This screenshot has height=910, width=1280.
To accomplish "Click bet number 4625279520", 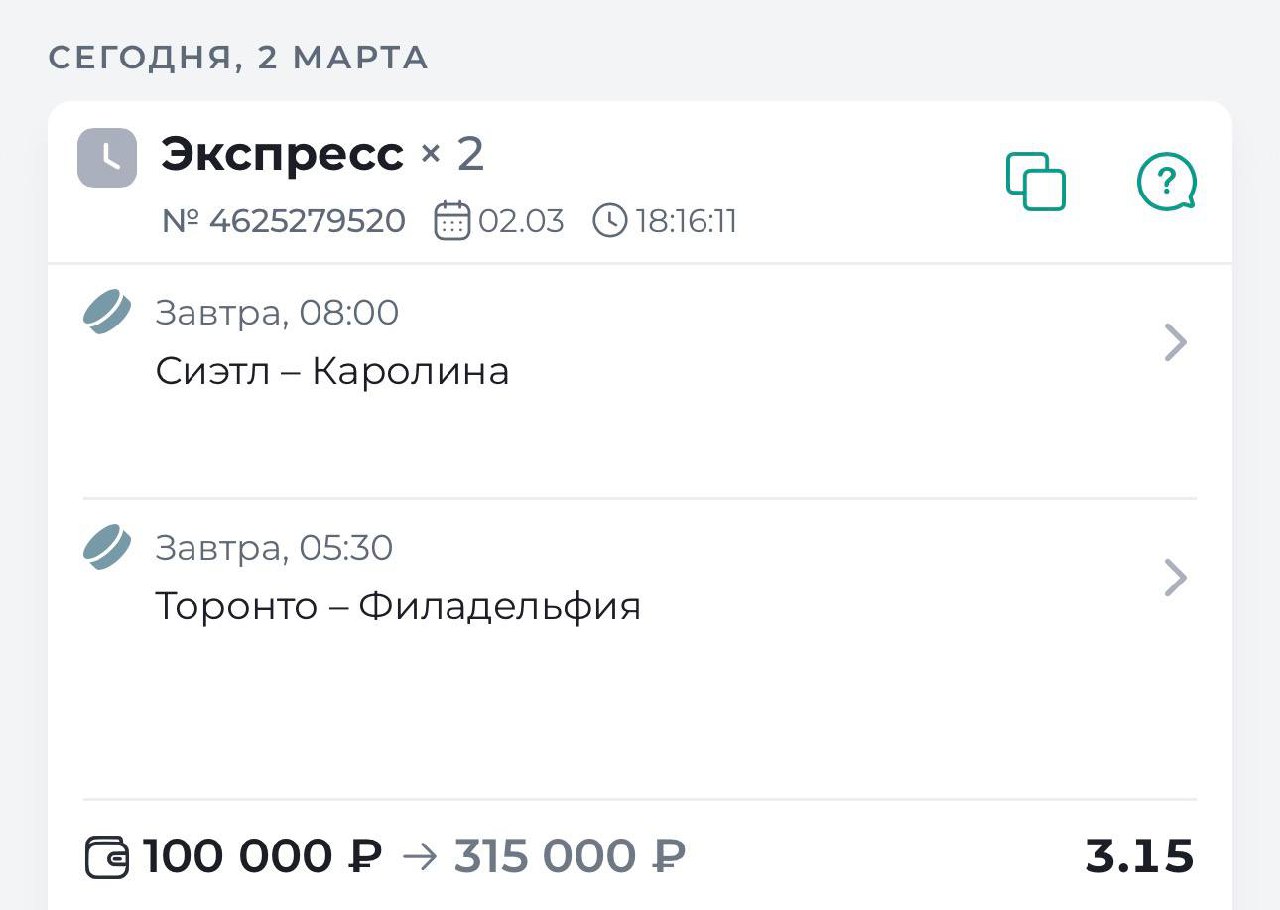I will click(x=284, y=221).
